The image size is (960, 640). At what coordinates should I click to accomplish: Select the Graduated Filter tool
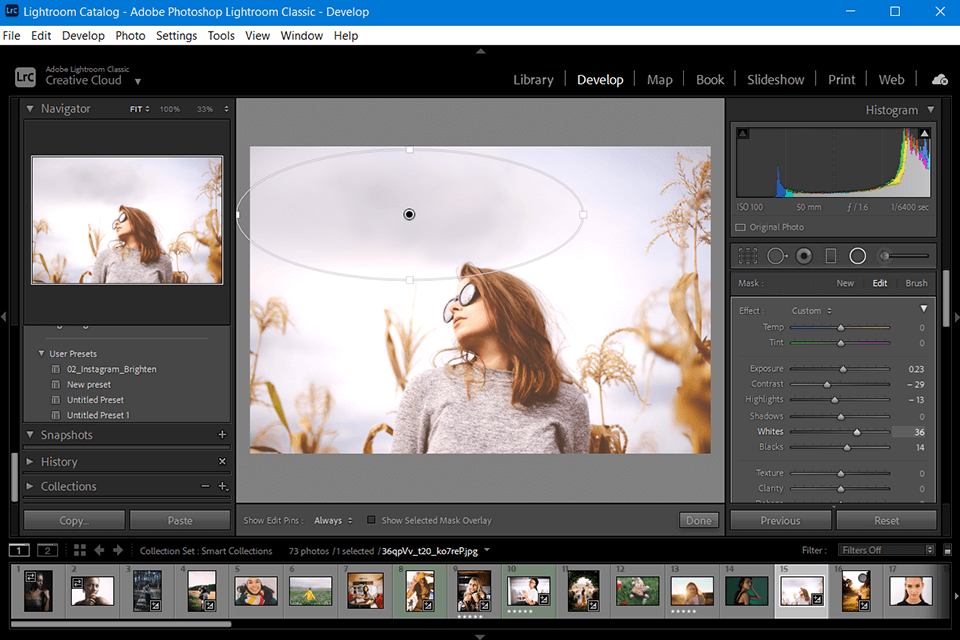click(x=830, y=256)
